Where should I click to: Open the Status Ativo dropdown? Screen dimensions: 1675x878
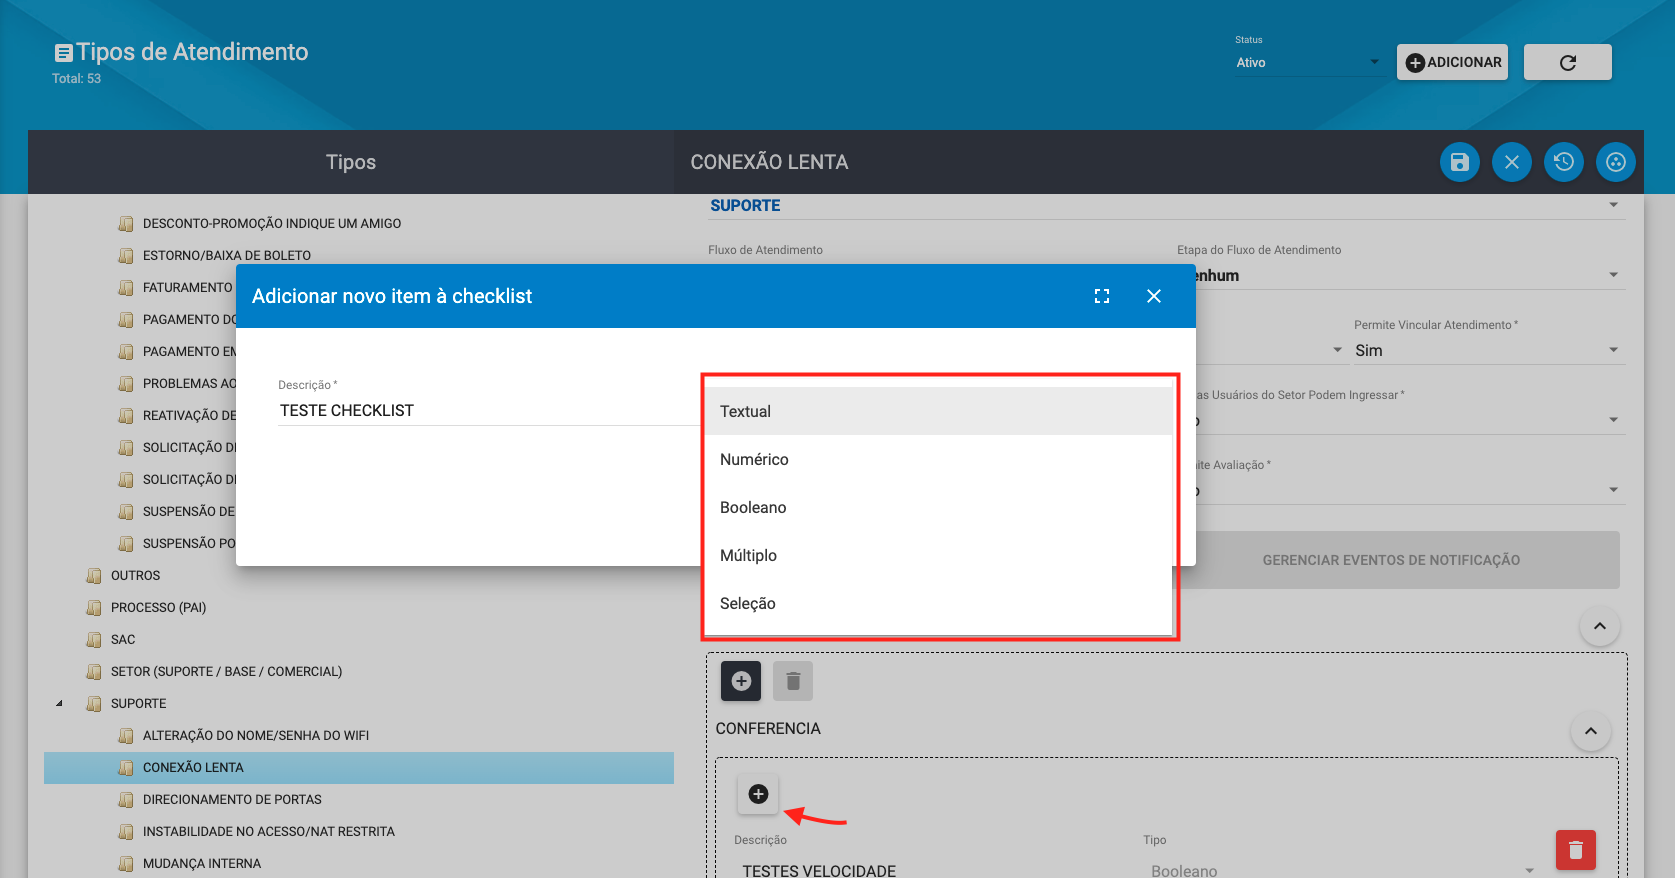point(1308,62)
